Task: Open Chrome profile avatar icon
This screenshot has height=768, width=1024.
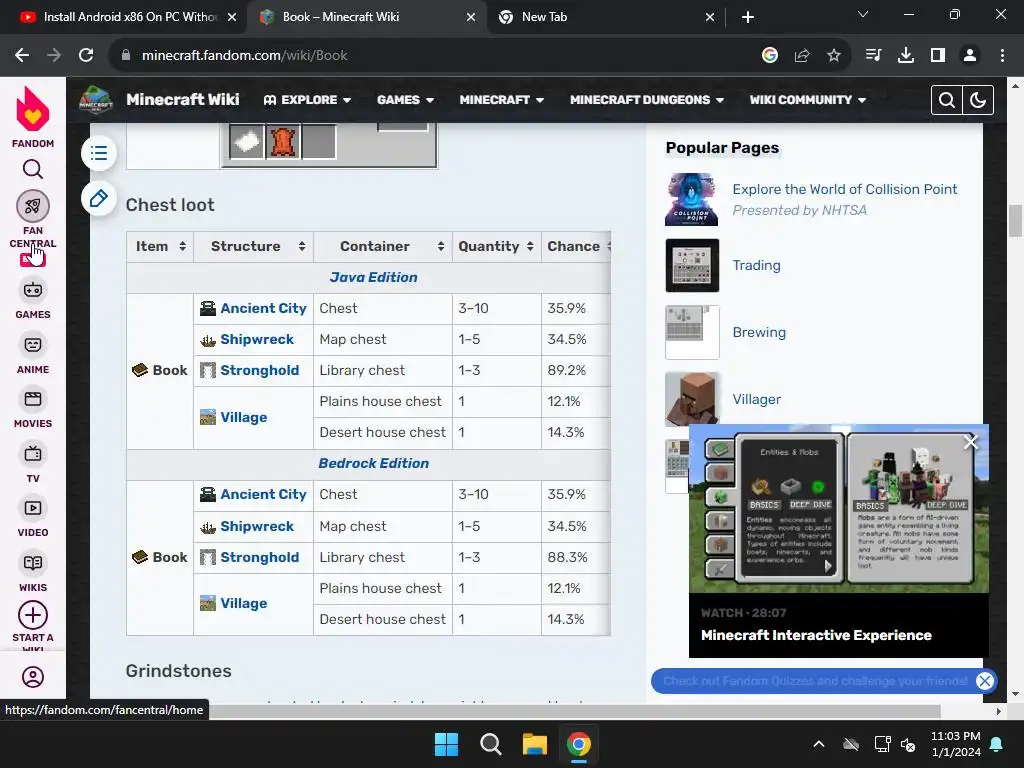Action: click(970, 56)
